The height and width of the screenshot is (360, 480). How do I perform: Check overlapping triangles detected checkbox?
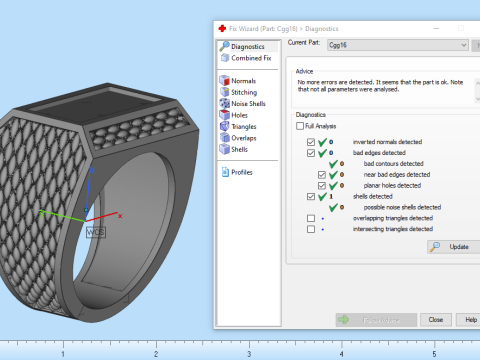coord(311,218)
